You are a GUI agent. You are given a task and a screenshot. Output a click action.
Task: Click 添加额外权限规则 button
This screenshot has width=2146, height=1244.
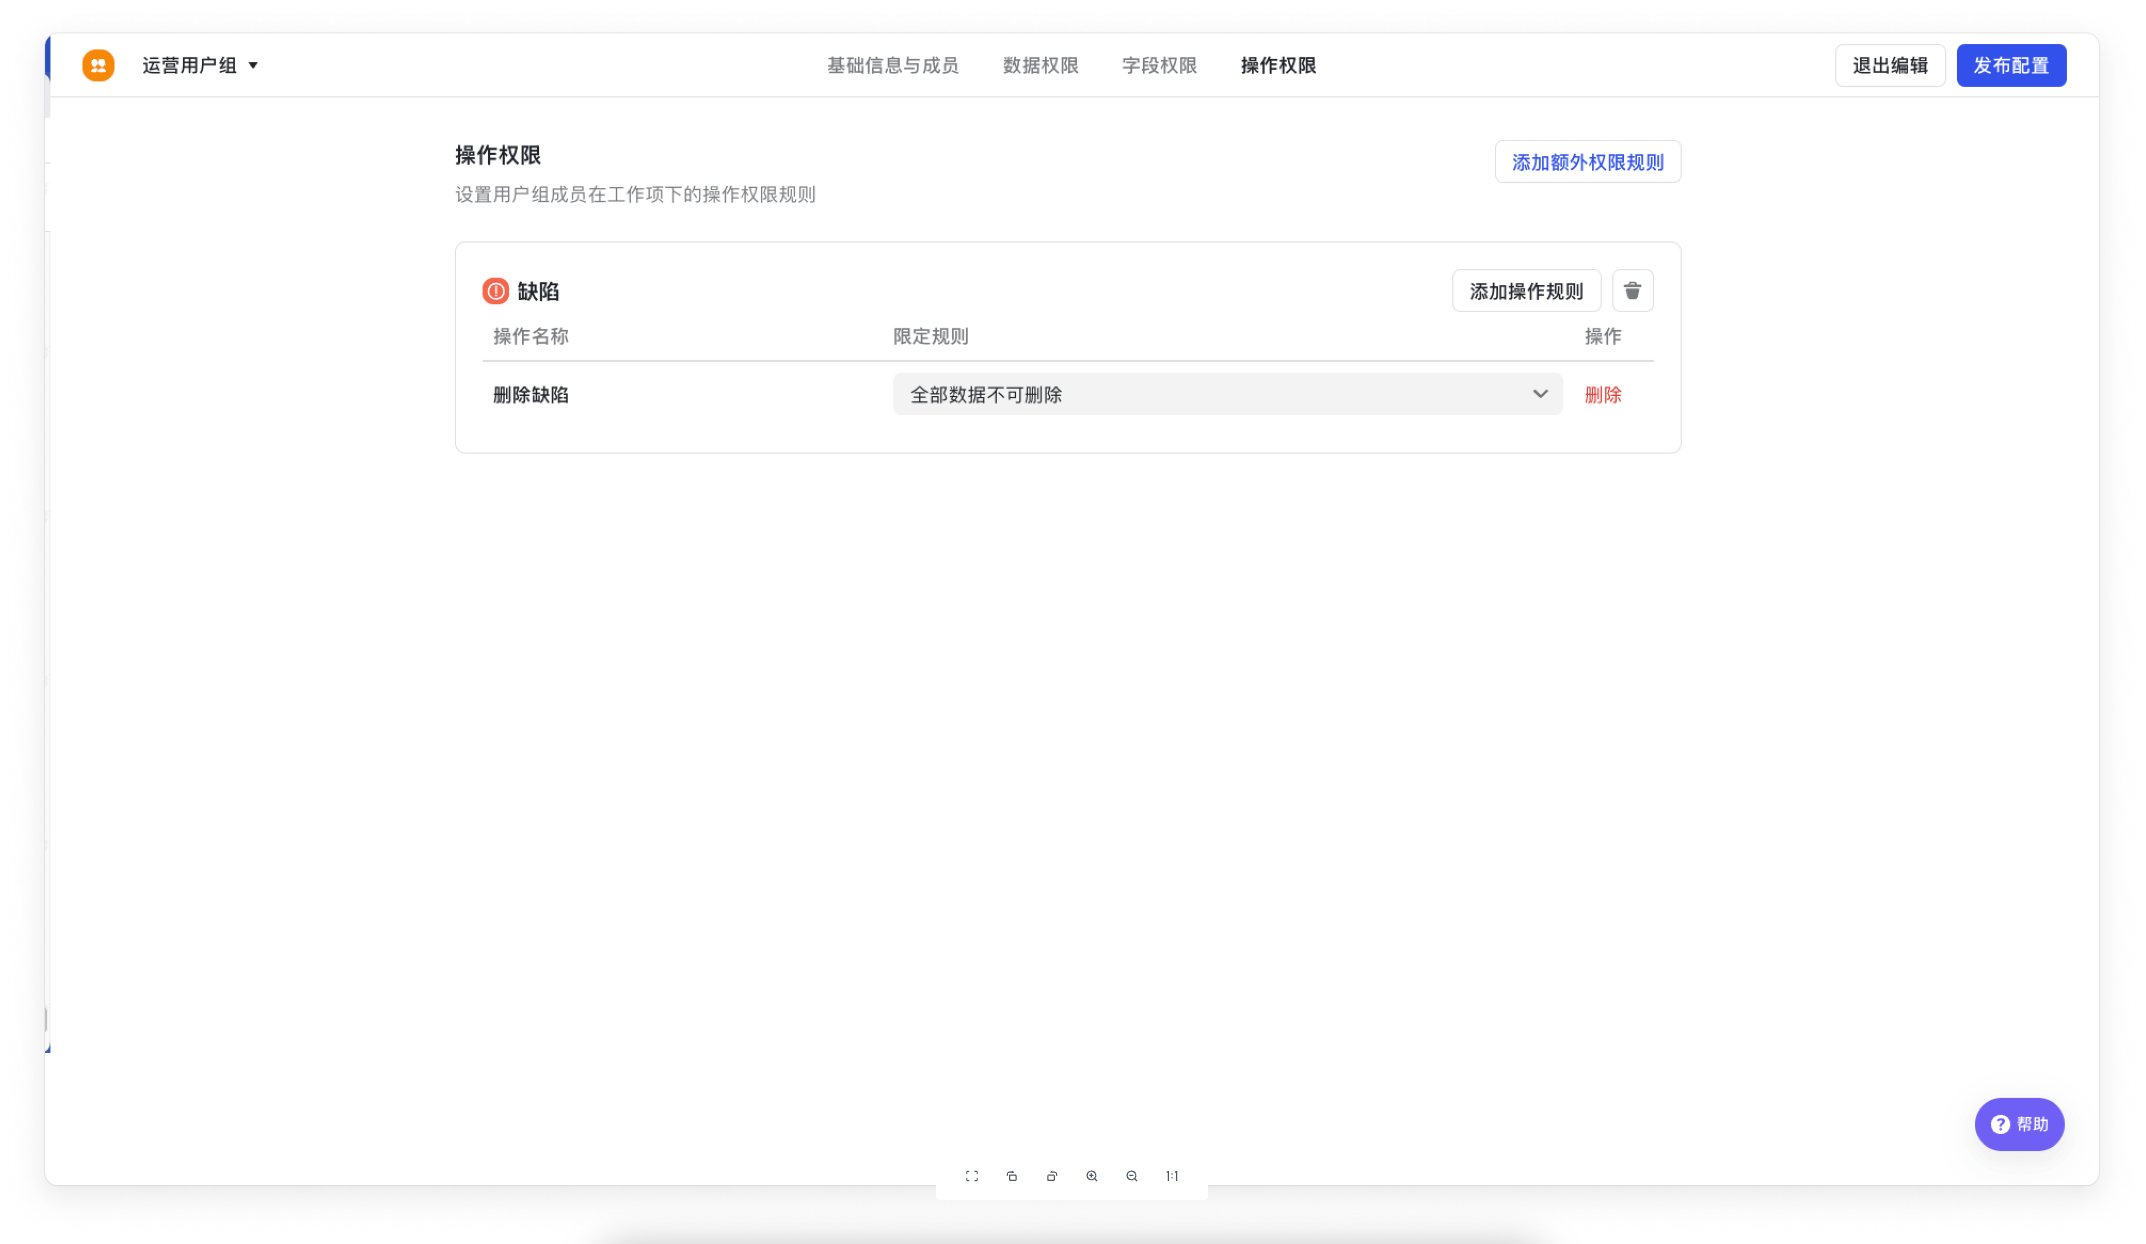pos(1587,162)
